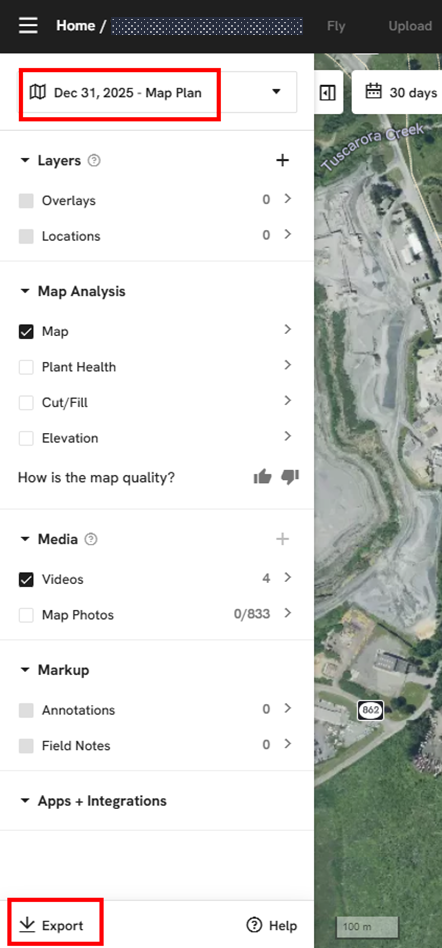Switch to the Fly tab
Screen dimensions: 442x948
click(x=336, y=26)
